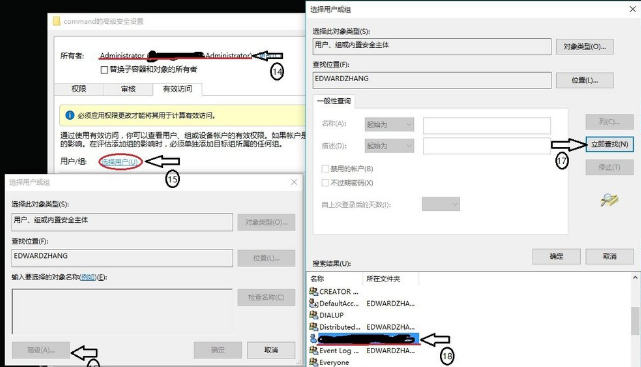Open the 自上次登录后的天数 dropdown
The image size is (641, 367).
click(441, 204)
